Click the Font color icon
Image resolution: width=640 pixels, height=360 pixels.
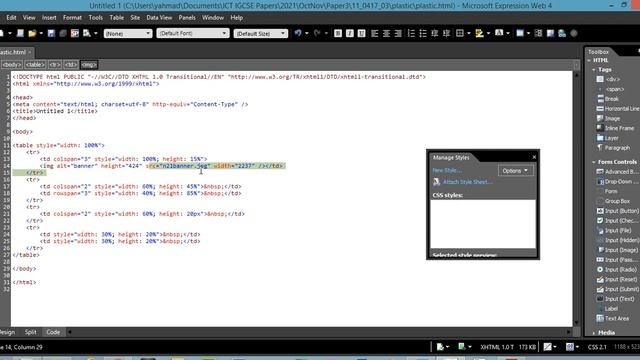click(499, 33)
